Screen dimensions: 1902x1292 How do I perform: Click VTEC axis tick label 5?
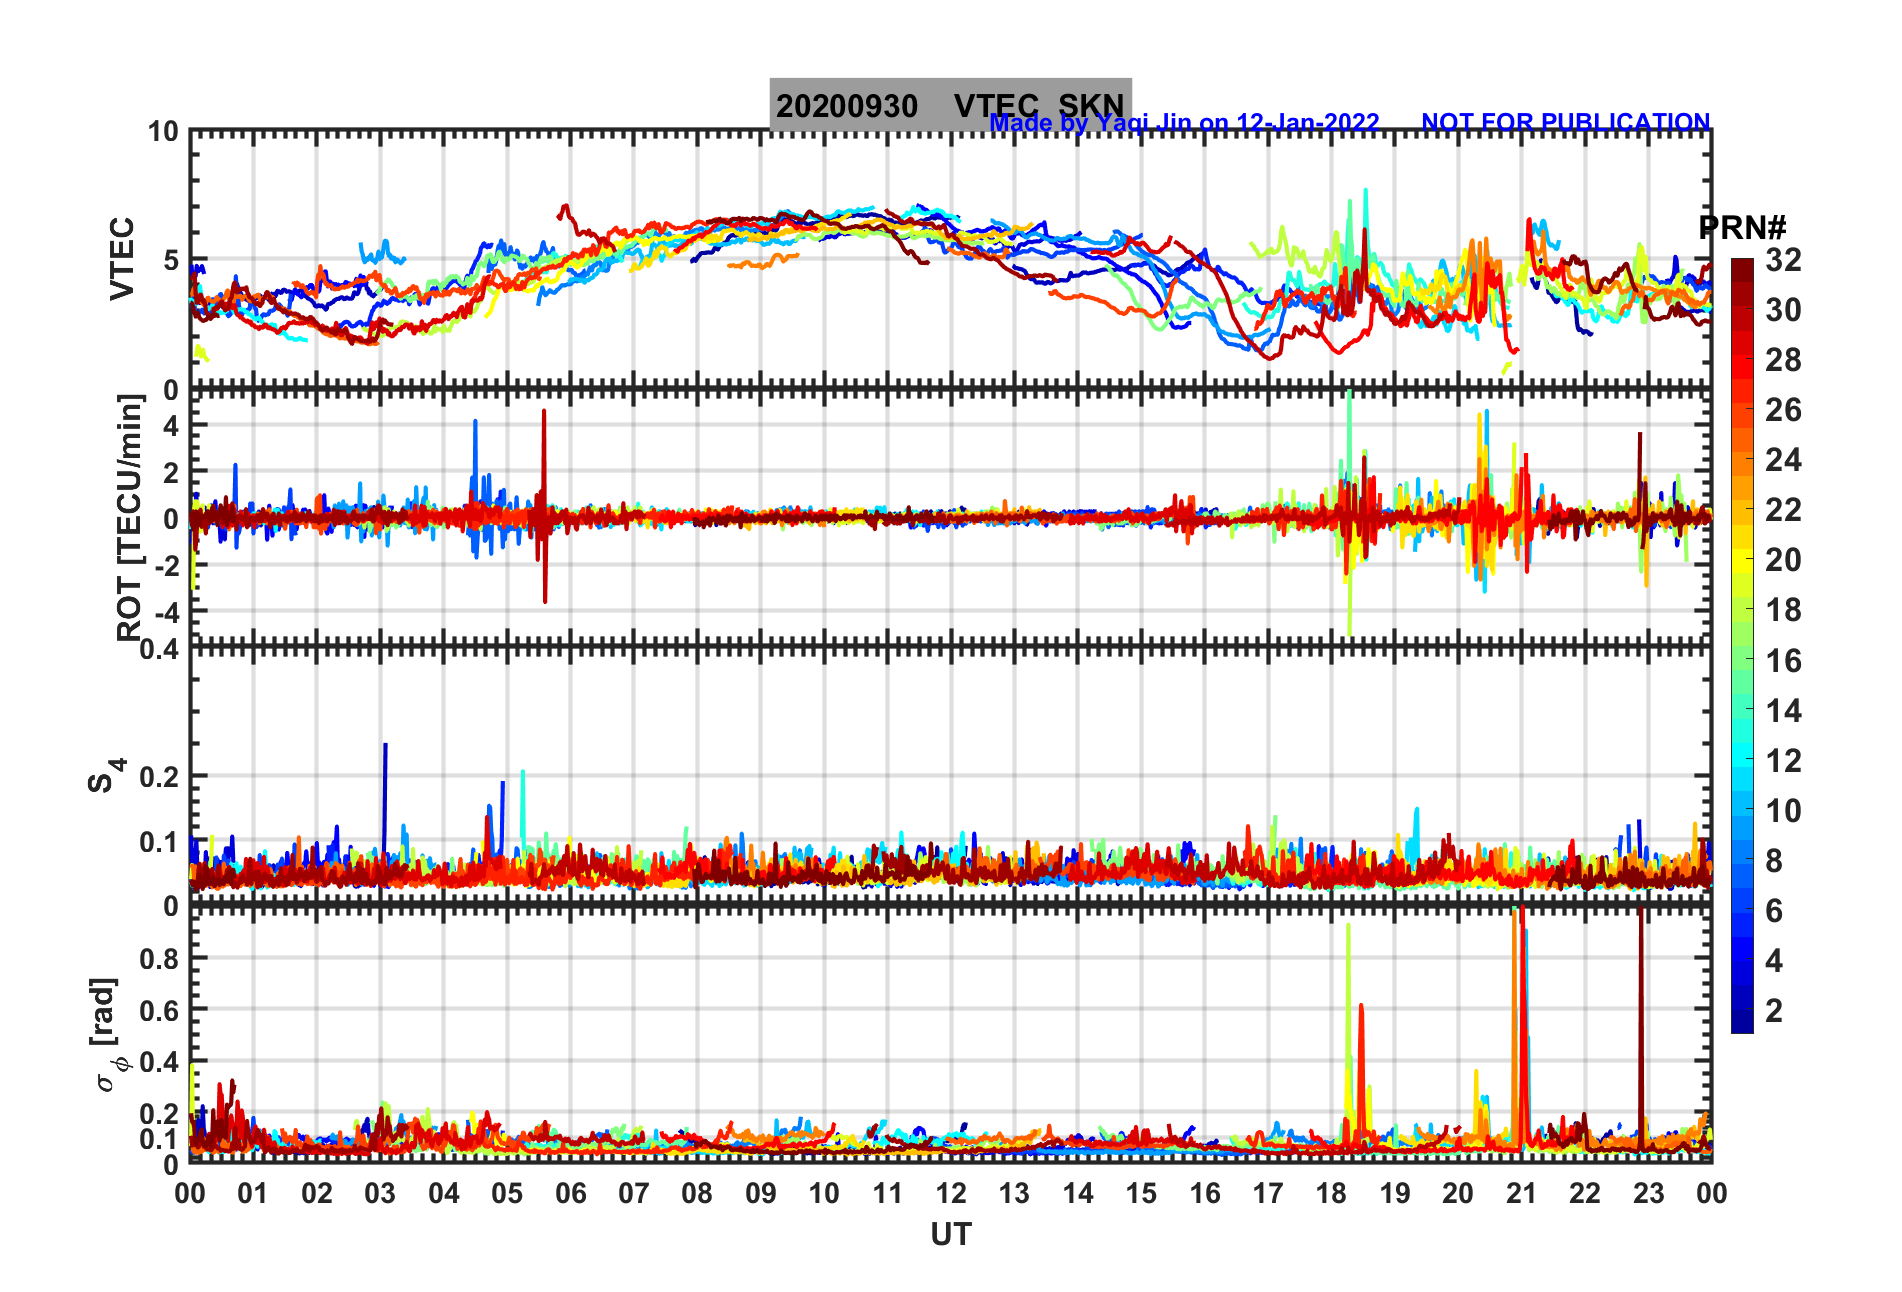tap(171, 260)
